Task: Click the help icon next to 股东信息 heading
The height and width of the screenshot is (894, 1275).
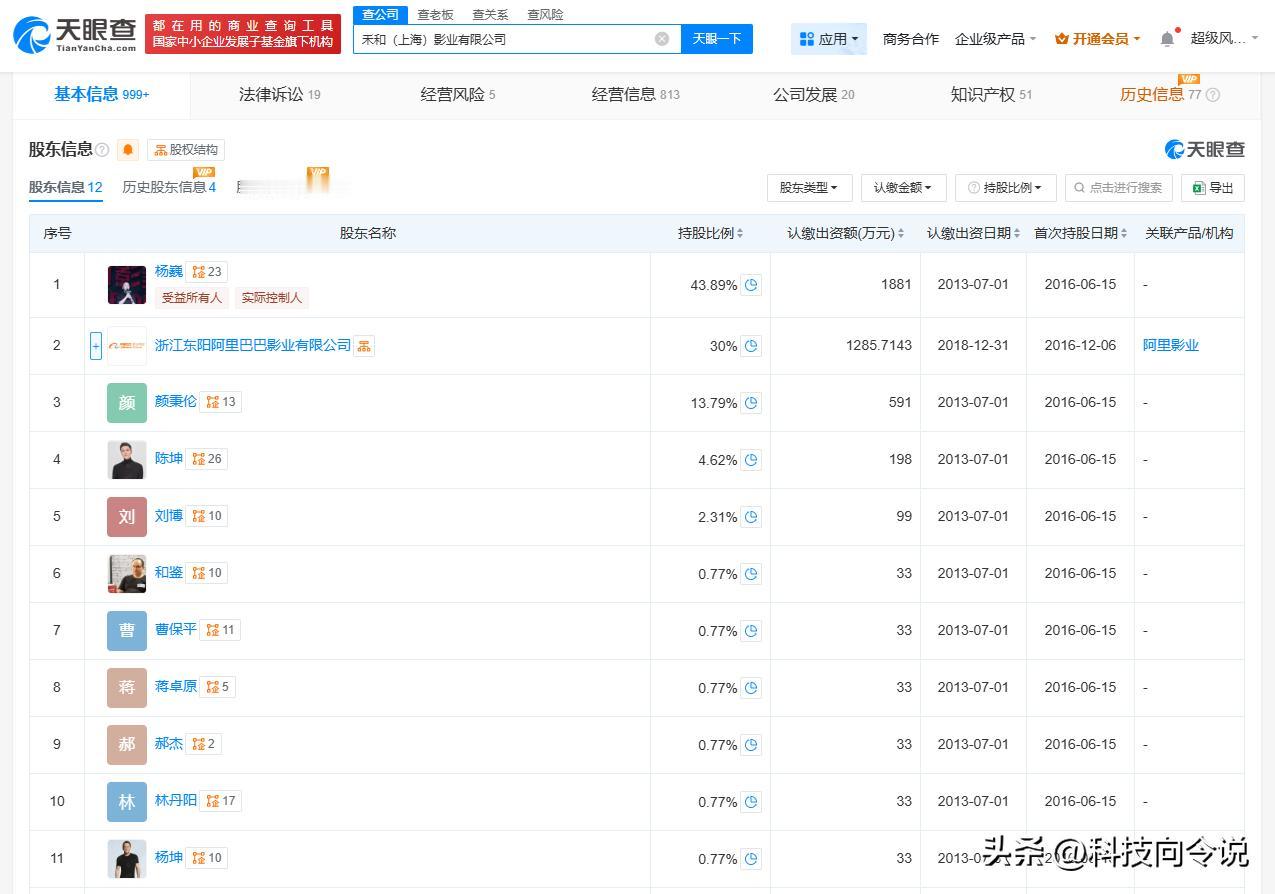Action: coord(102,150)
